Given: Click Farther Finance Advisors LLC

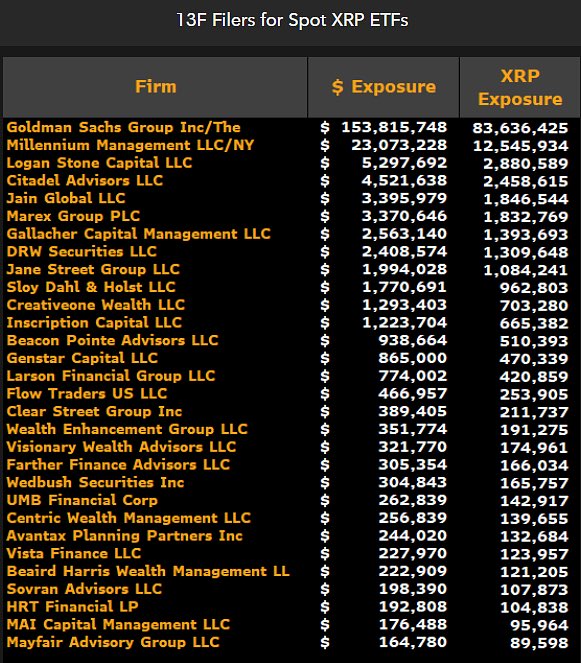Looking at the screenshot, I should pos(118,465).
